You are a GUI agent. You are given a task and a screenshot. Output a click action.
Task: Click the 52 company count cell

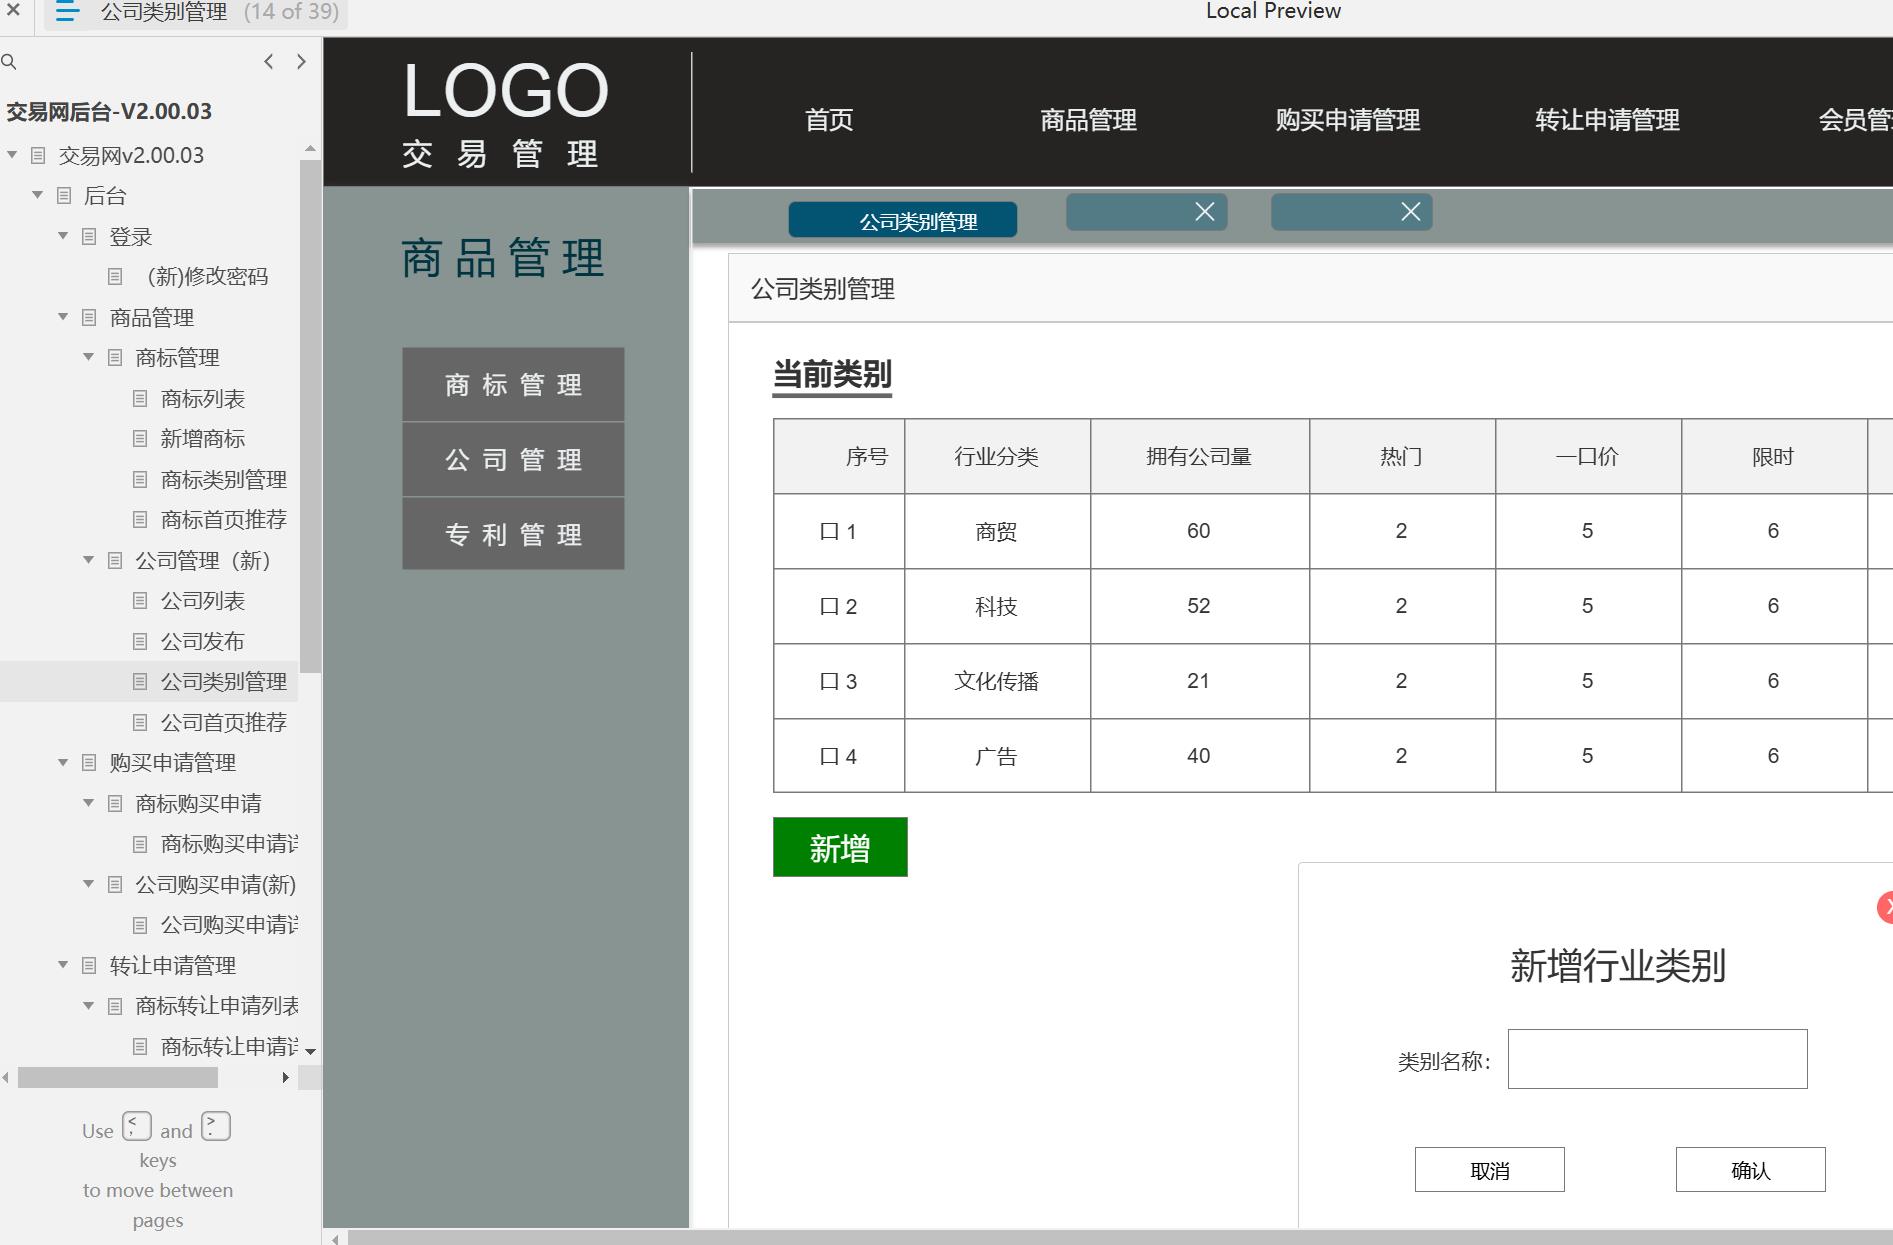(x=1199, y=606)
